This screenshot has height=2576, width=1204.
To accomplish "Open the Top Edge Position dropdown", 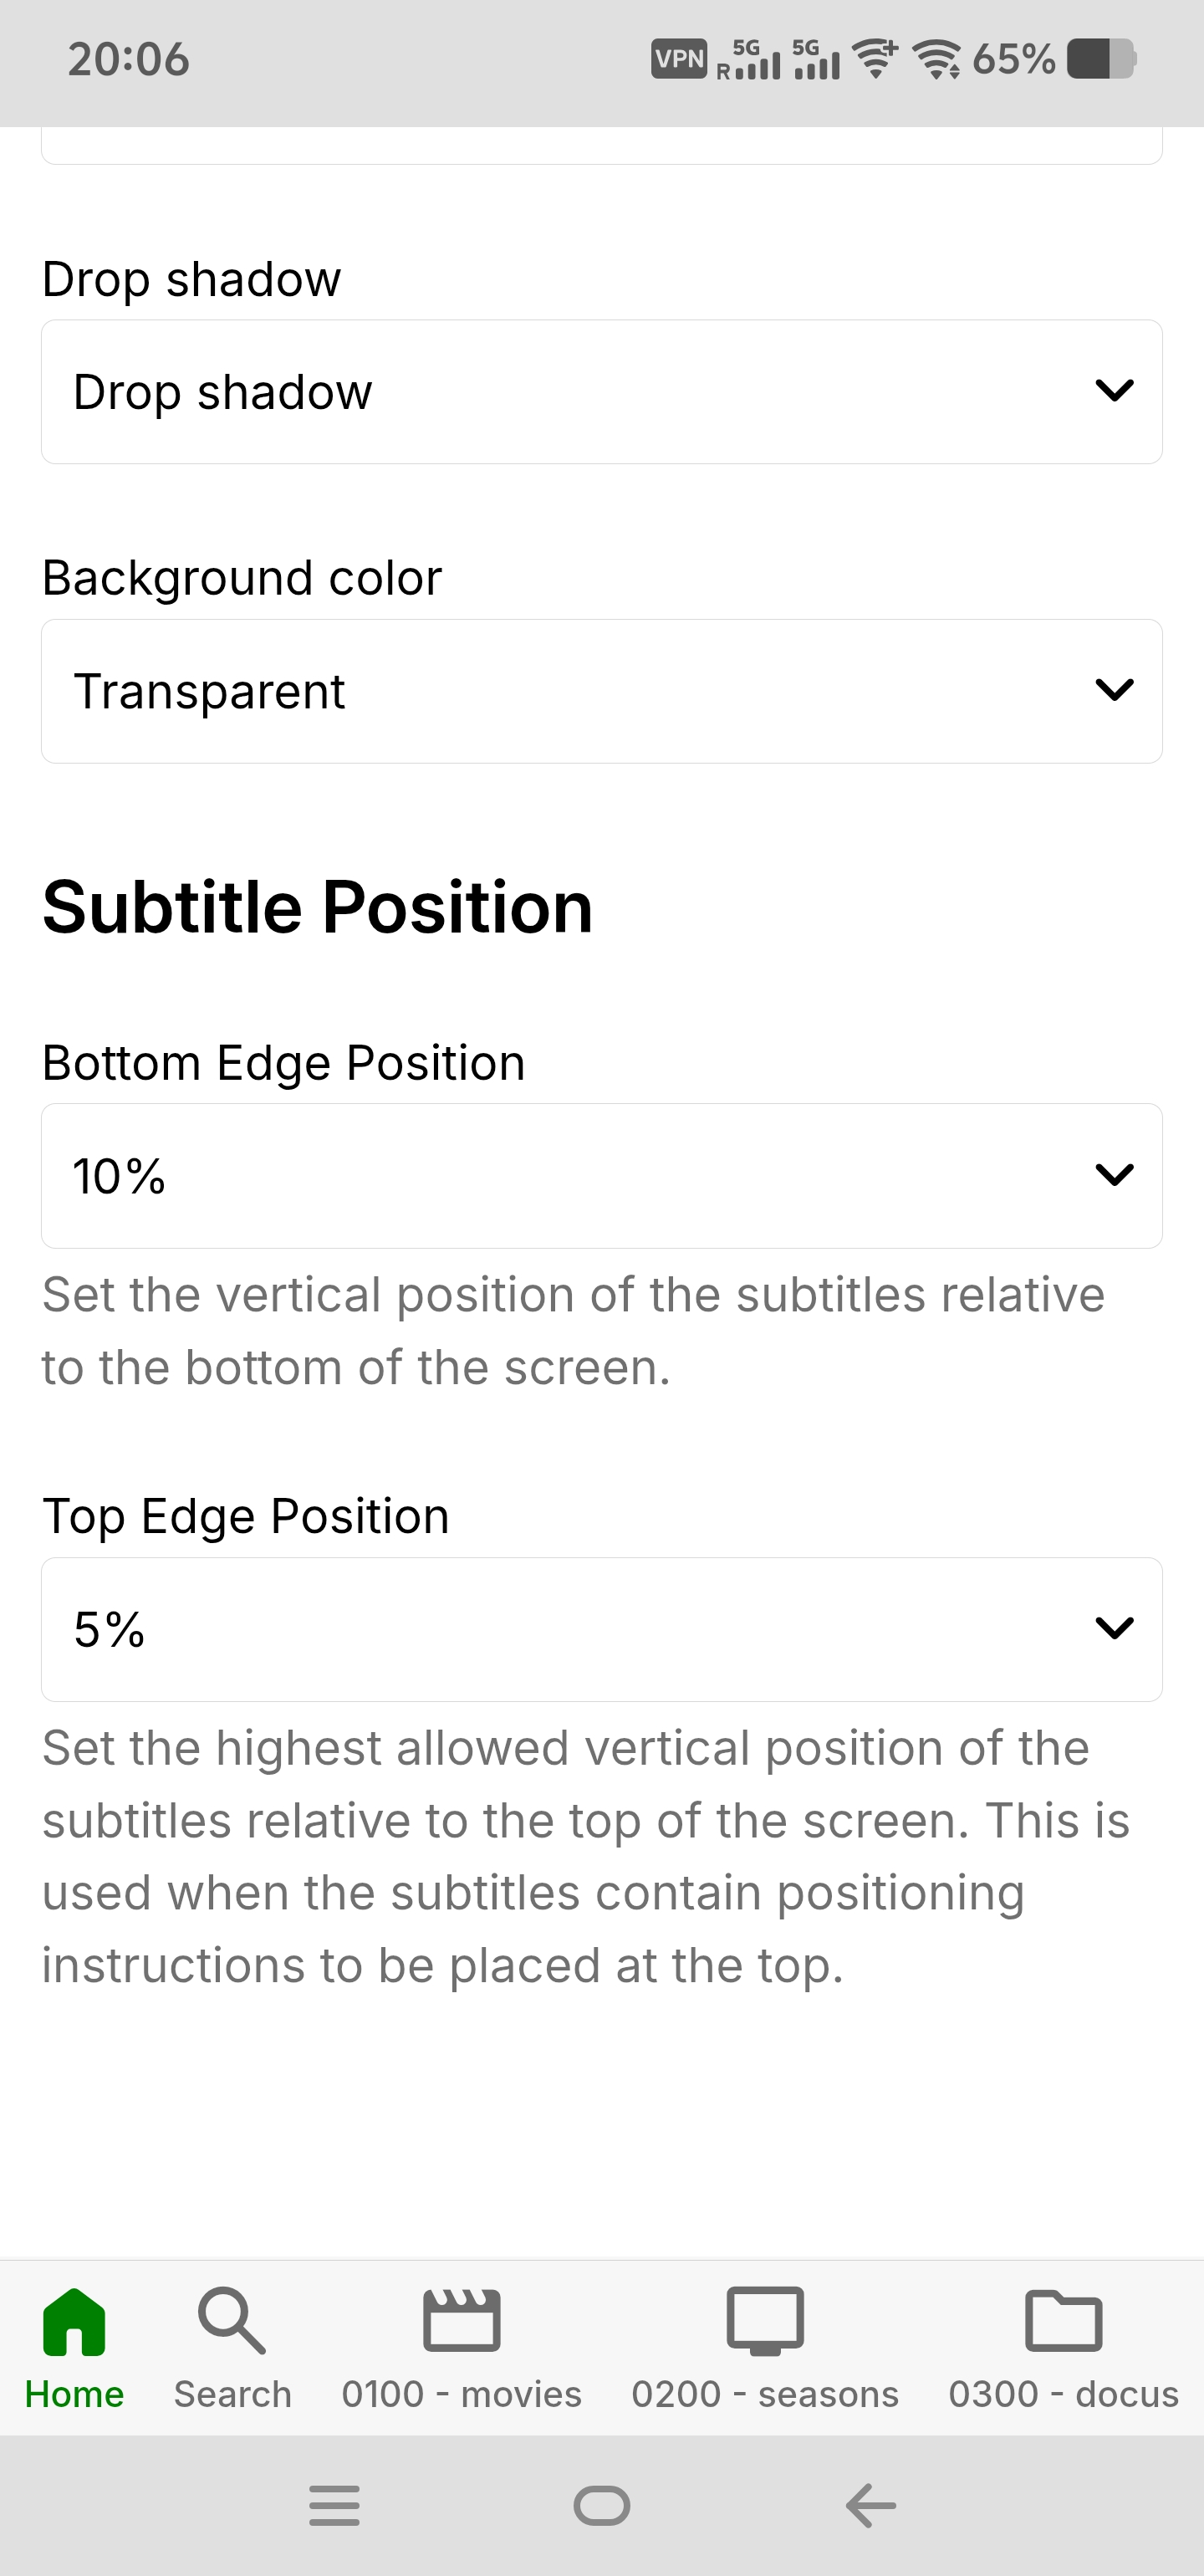I will (601, 1629).
